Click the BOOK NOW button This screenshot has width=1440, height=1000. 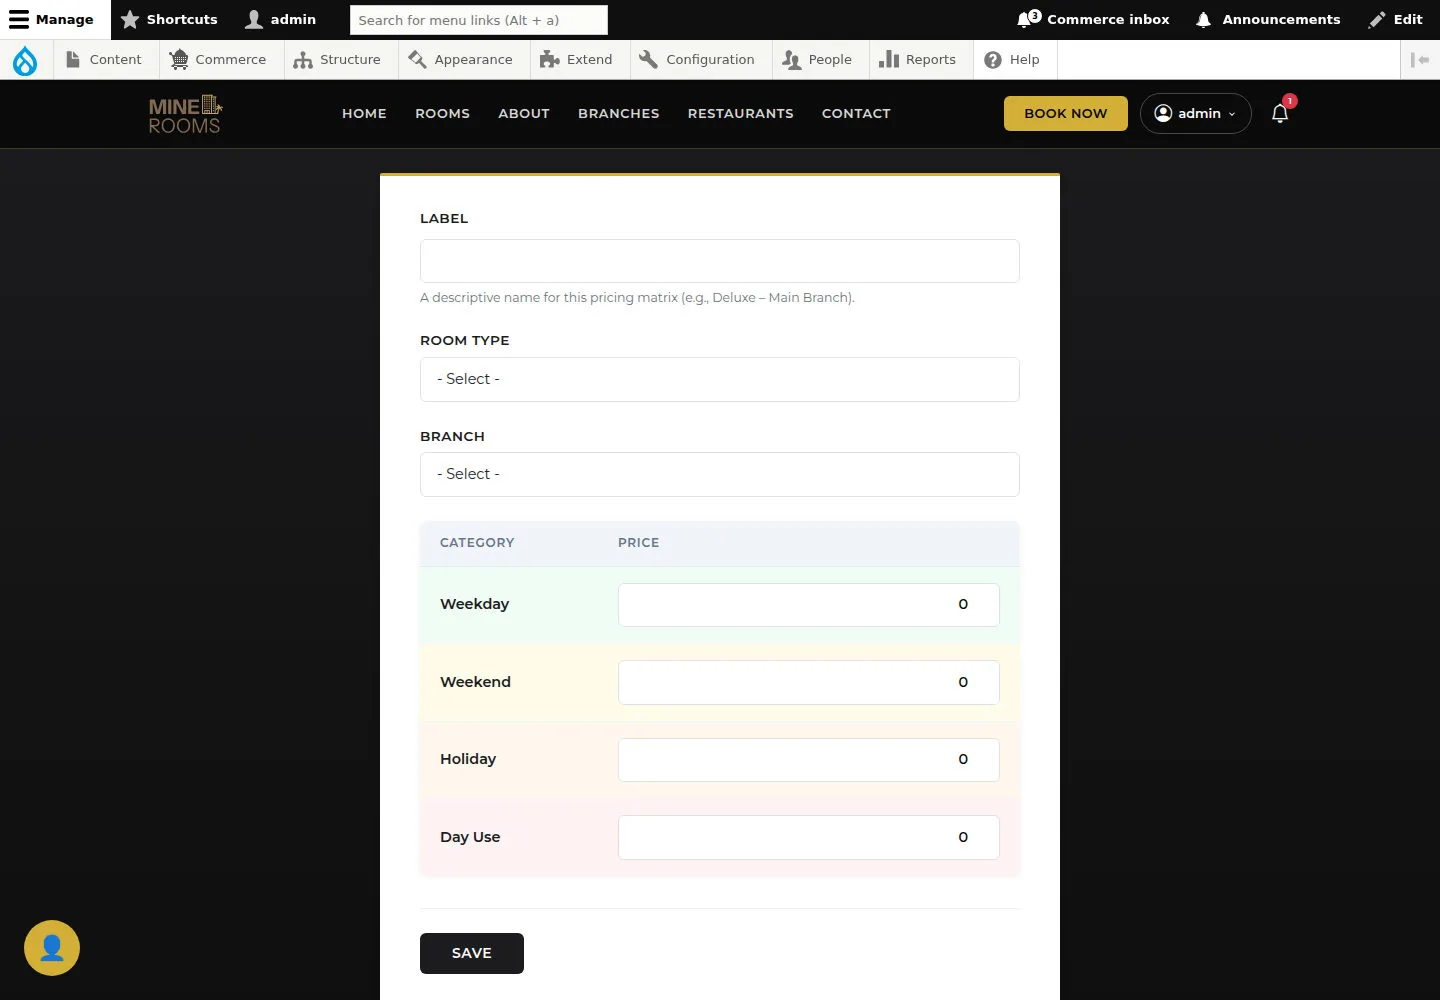[x=1066, y=114]
